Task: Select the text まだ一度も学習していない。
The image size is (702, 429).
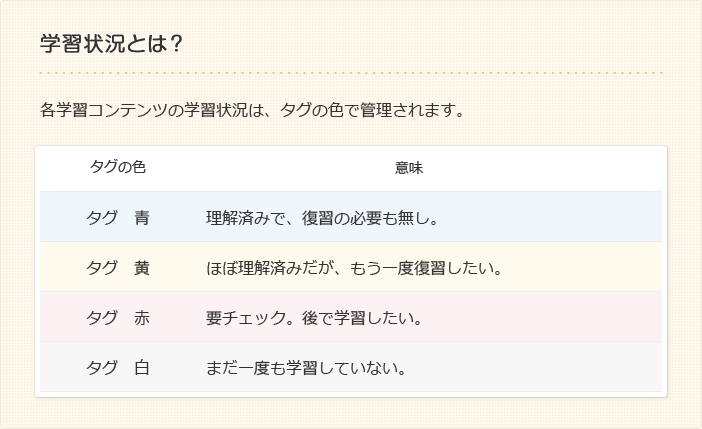Action: [306, 368]
